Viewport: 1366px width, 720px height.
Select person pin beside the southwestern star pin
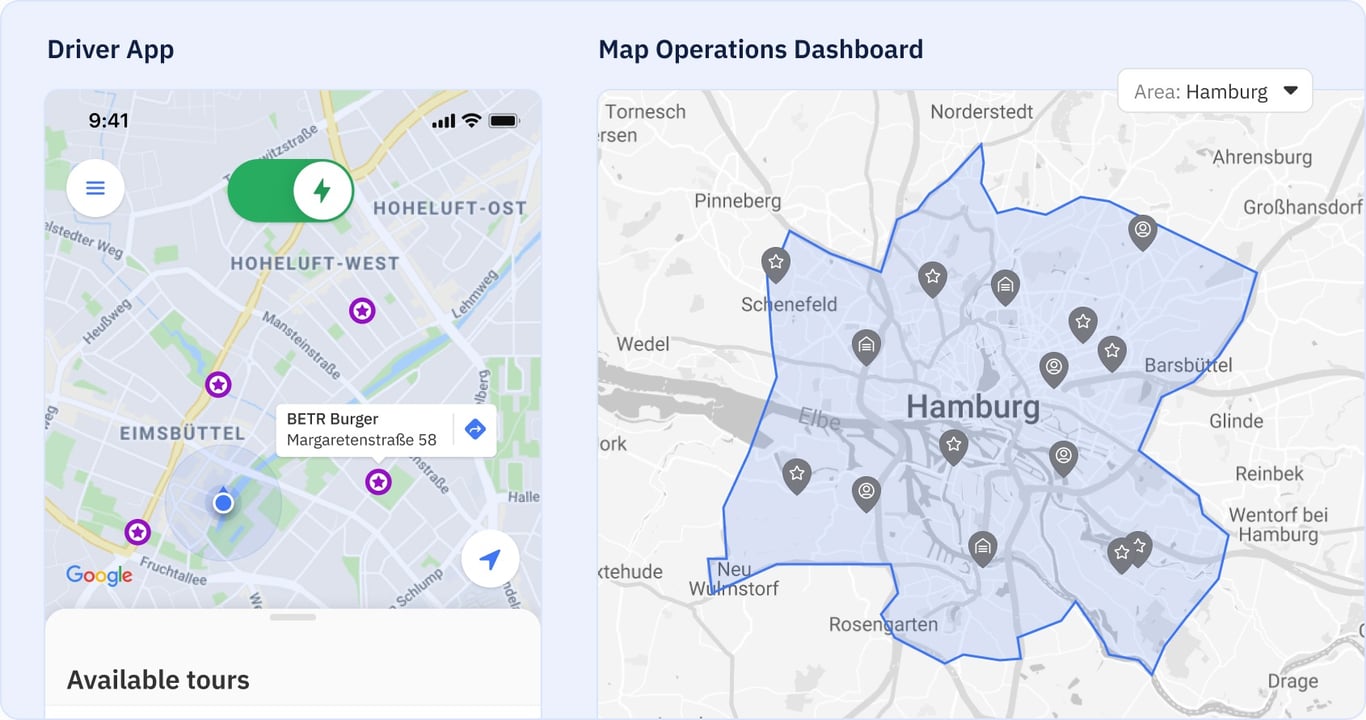[866, 494]
